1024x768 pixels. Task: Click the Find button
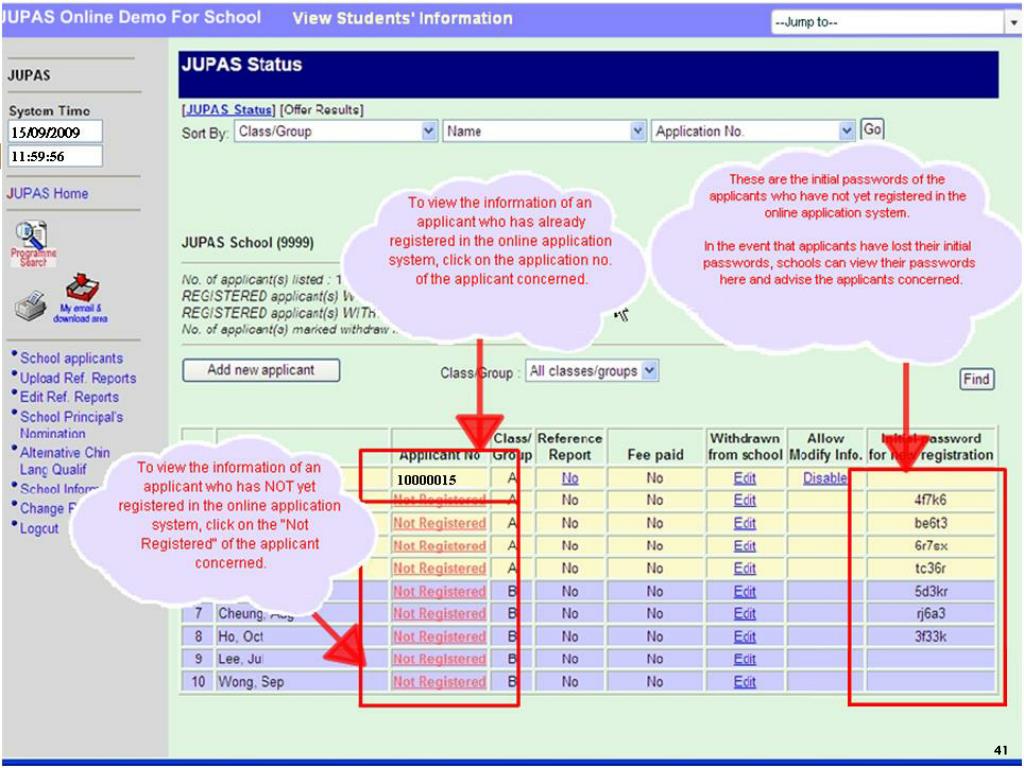point(976,379)
